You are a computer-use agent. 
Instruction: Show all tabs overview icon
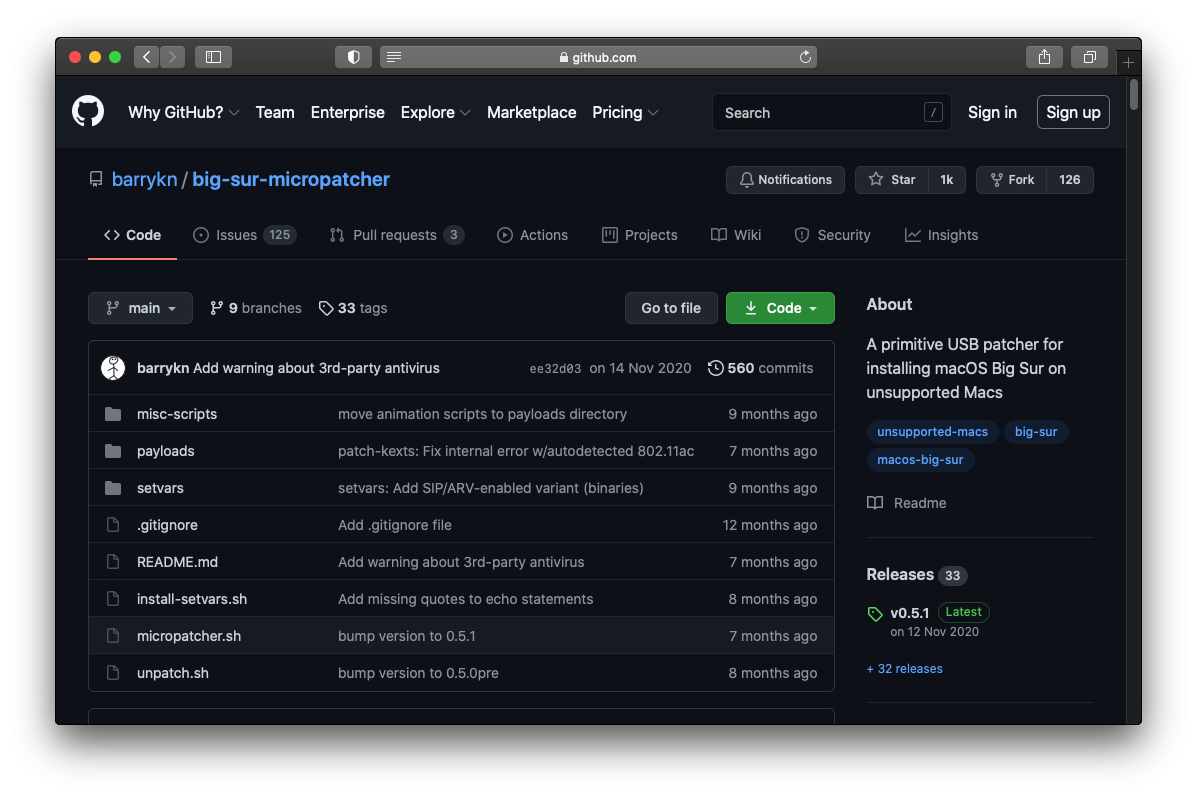click(x=1089, y=57)
